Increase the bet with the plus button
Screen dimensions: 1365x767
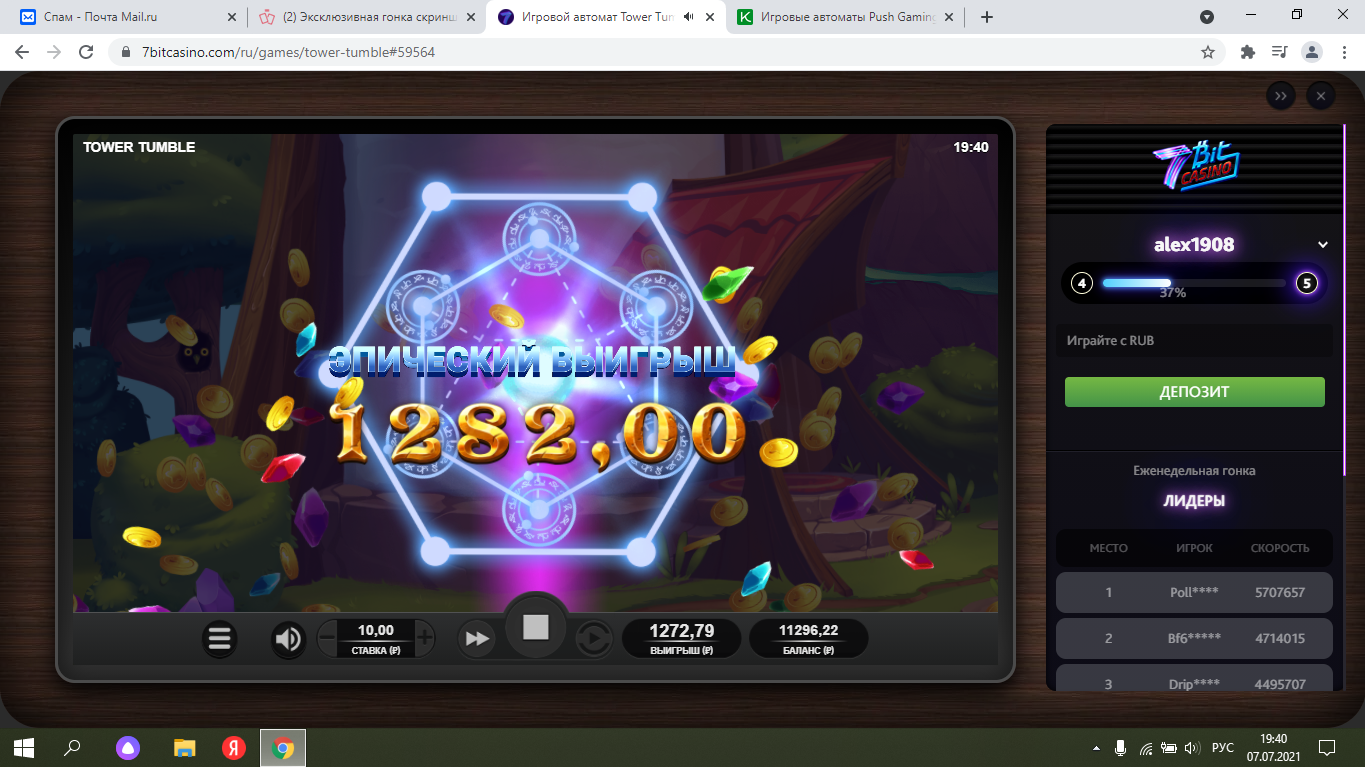424,637
